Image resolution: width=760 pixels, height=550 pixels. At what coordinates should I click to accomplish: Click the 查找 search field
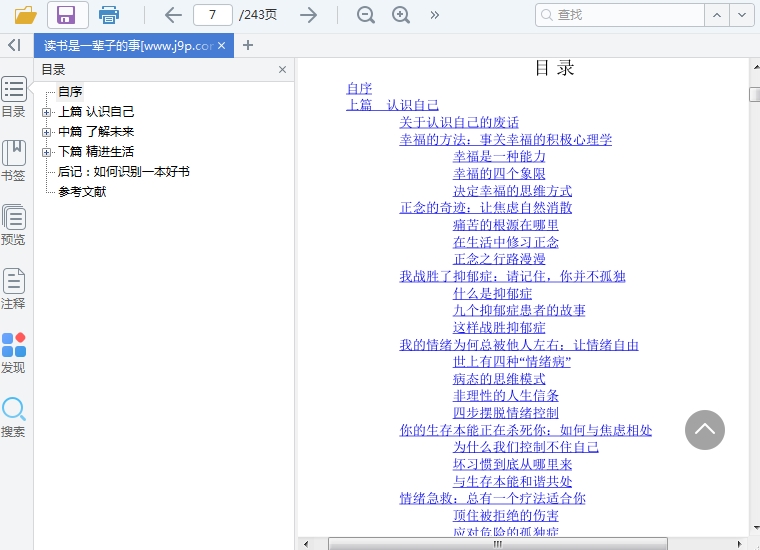(620, 15)
